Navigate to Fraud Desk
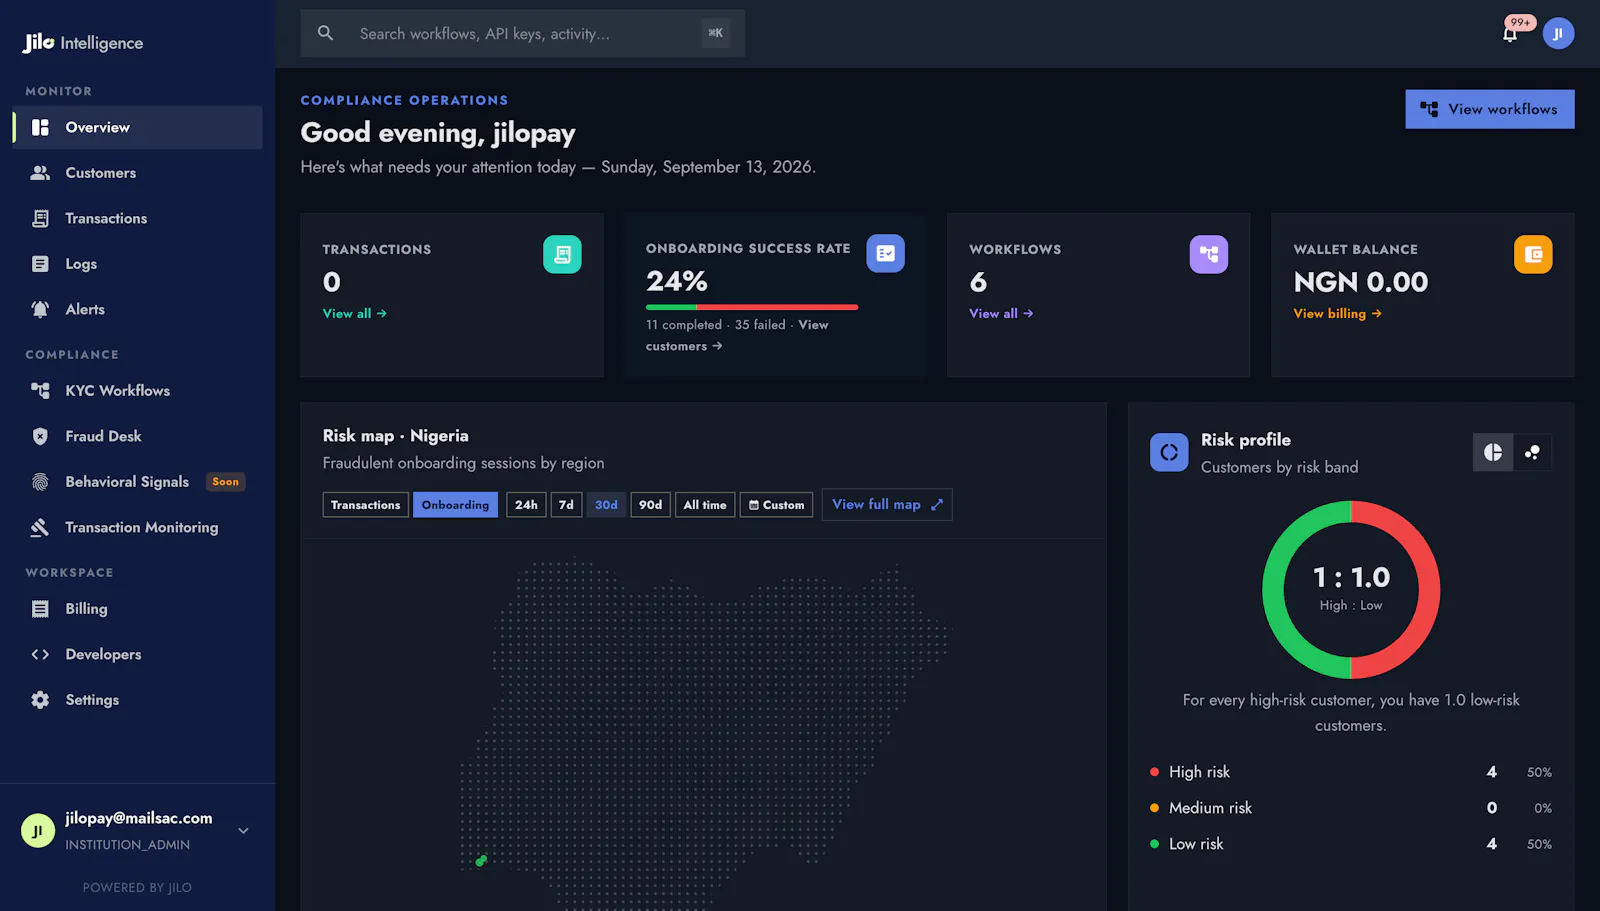 click(138, 436)
